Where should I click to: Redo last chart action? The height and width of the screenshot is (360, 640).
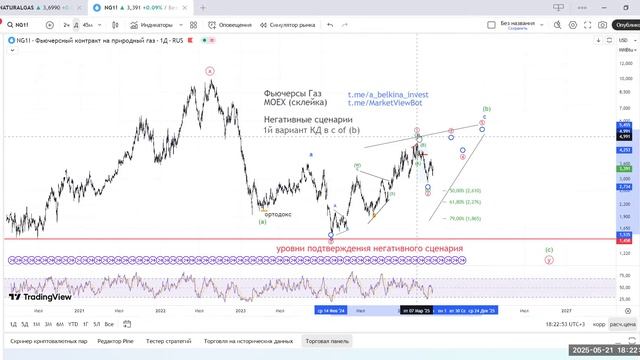344,25
